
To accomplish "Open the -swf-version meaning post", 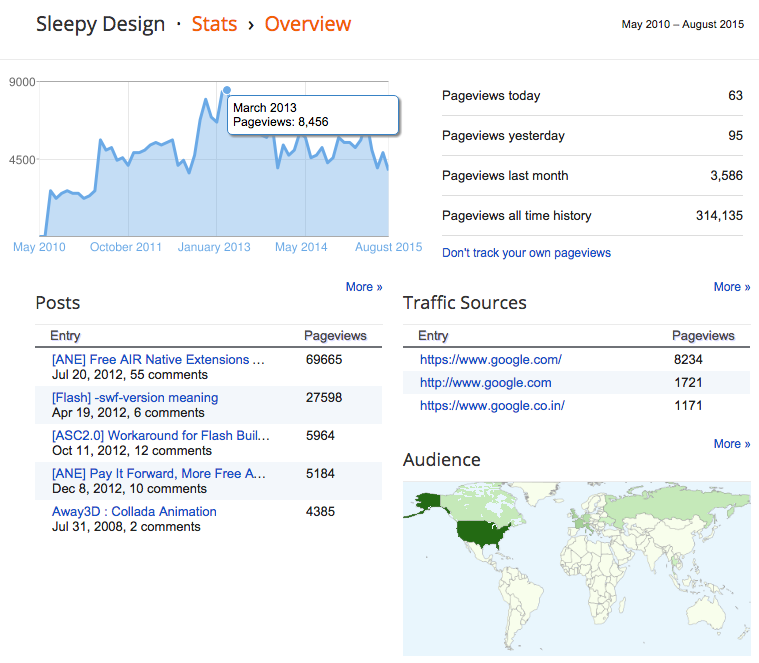I will [134, 398].
